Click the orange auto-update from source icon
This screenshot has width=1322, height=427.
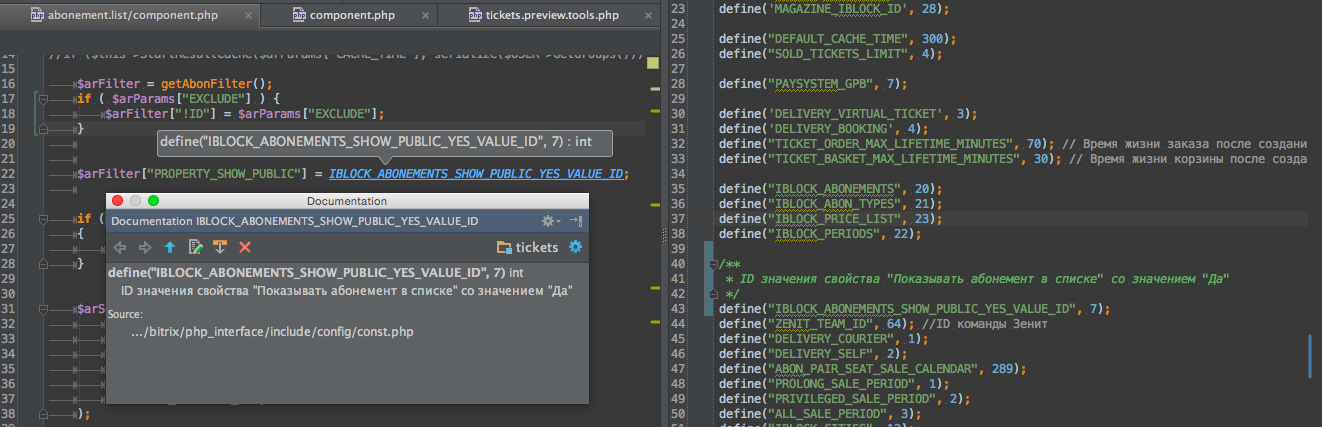(220, 247)
